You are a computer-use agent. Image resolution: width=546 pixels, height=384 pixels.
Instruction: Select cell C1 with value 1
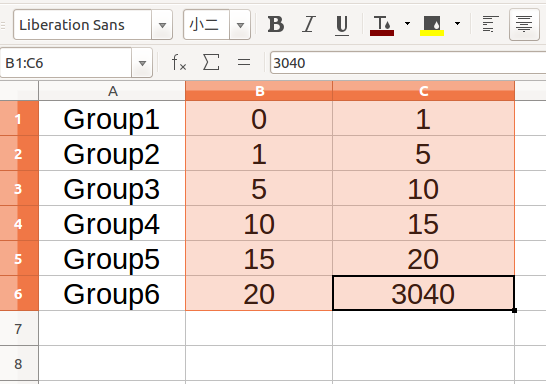click(423, 118)
